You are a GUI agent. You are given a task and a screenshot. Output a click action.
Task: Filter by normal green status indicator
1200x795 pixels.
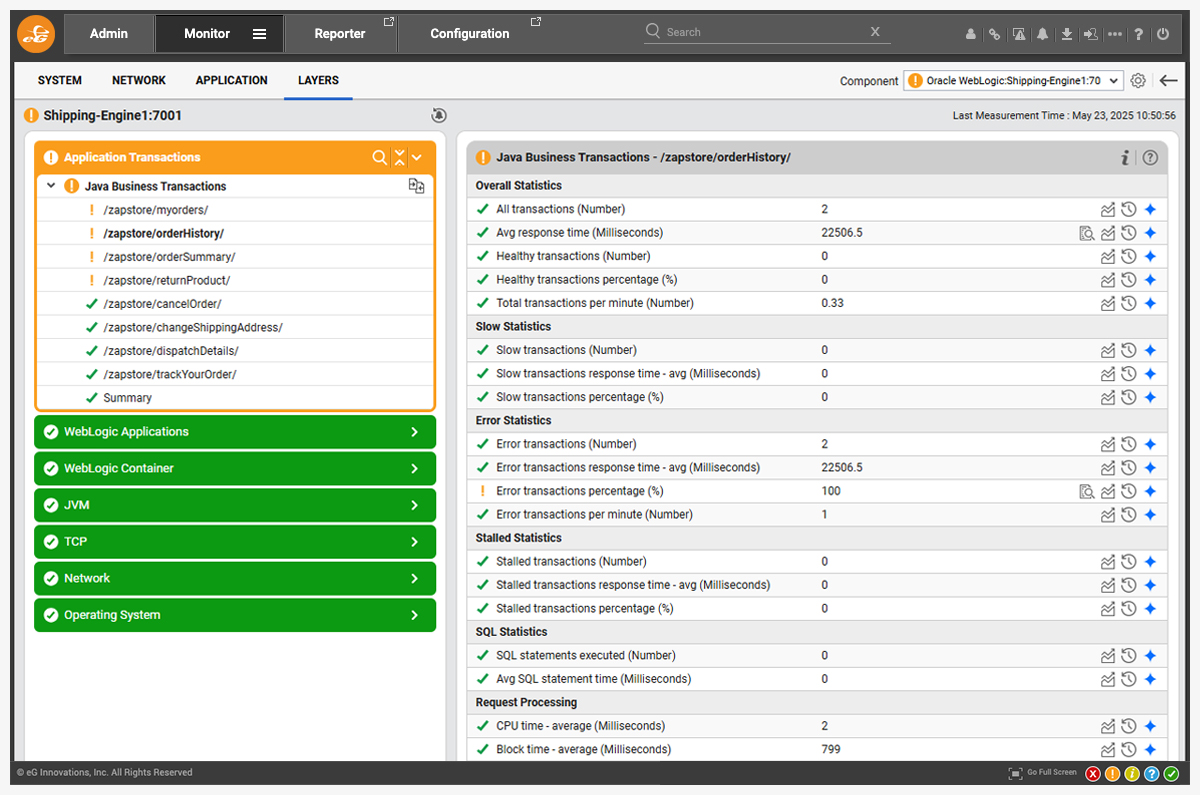(1171, 774)
